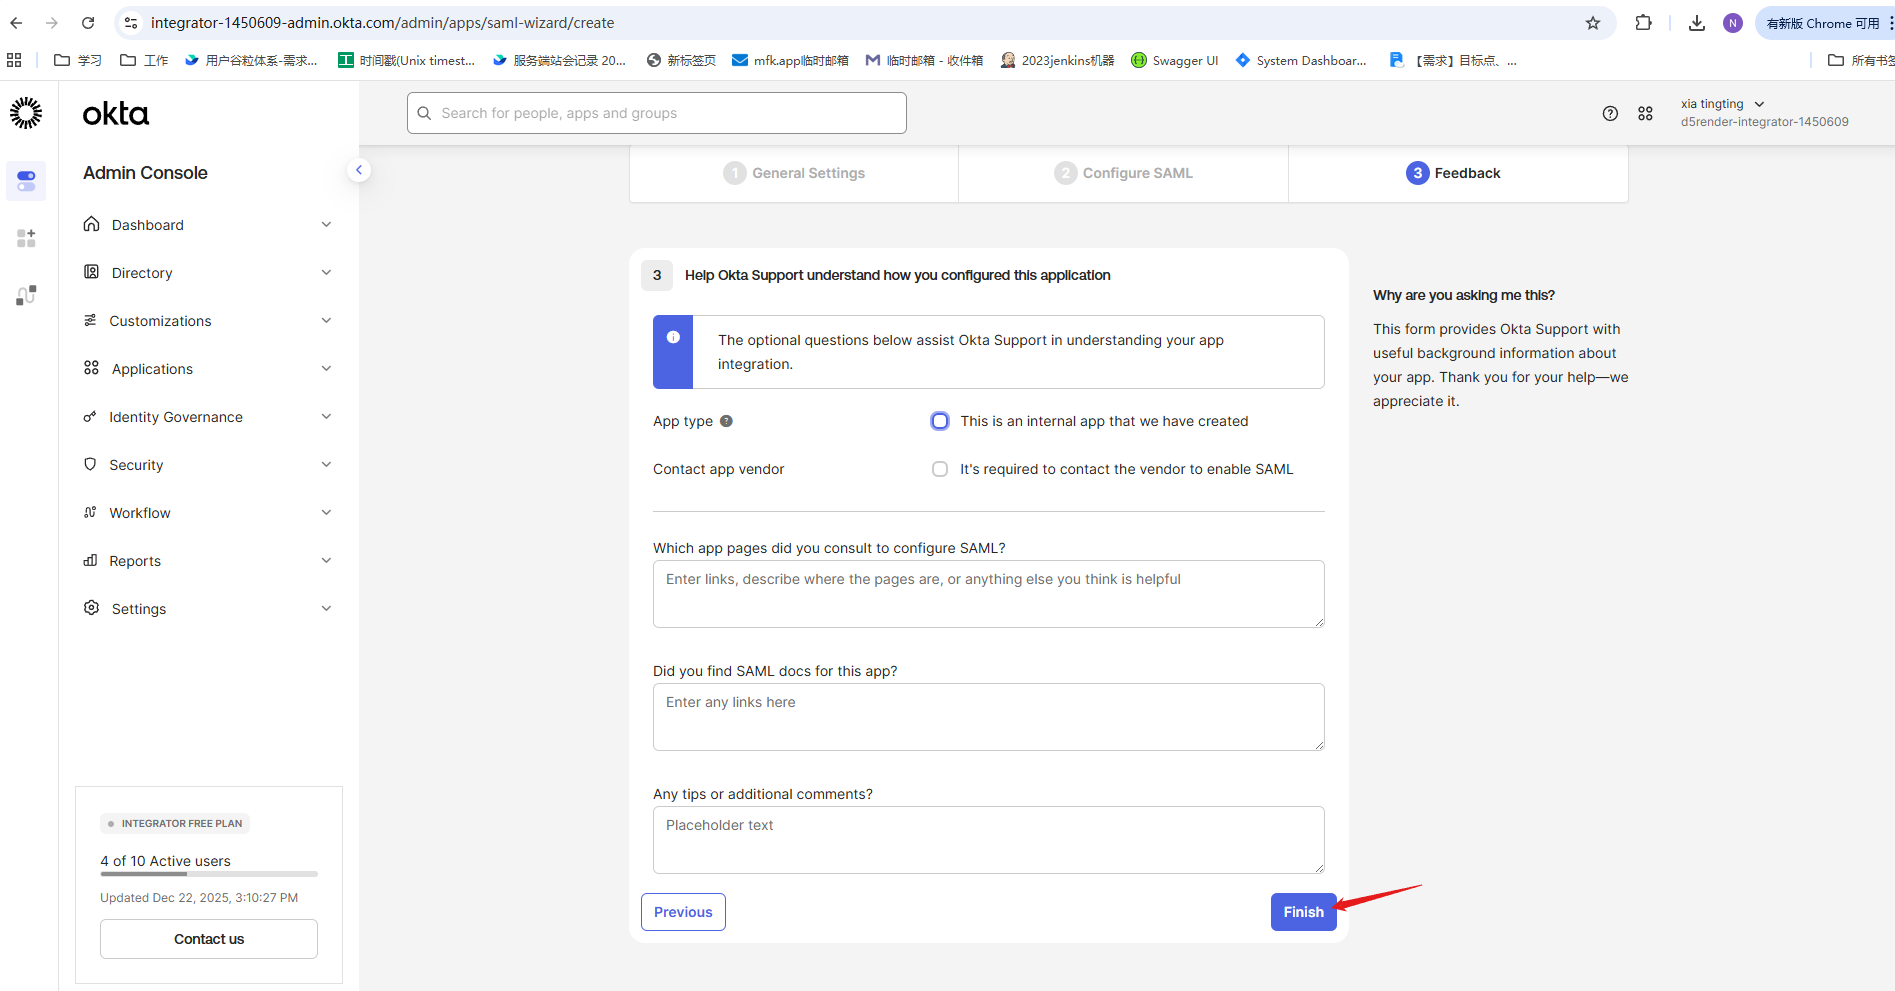This screenshot has width=1895, height=991.
Task: Open the Okta apps grid icon
Action: click(1645, 114)
